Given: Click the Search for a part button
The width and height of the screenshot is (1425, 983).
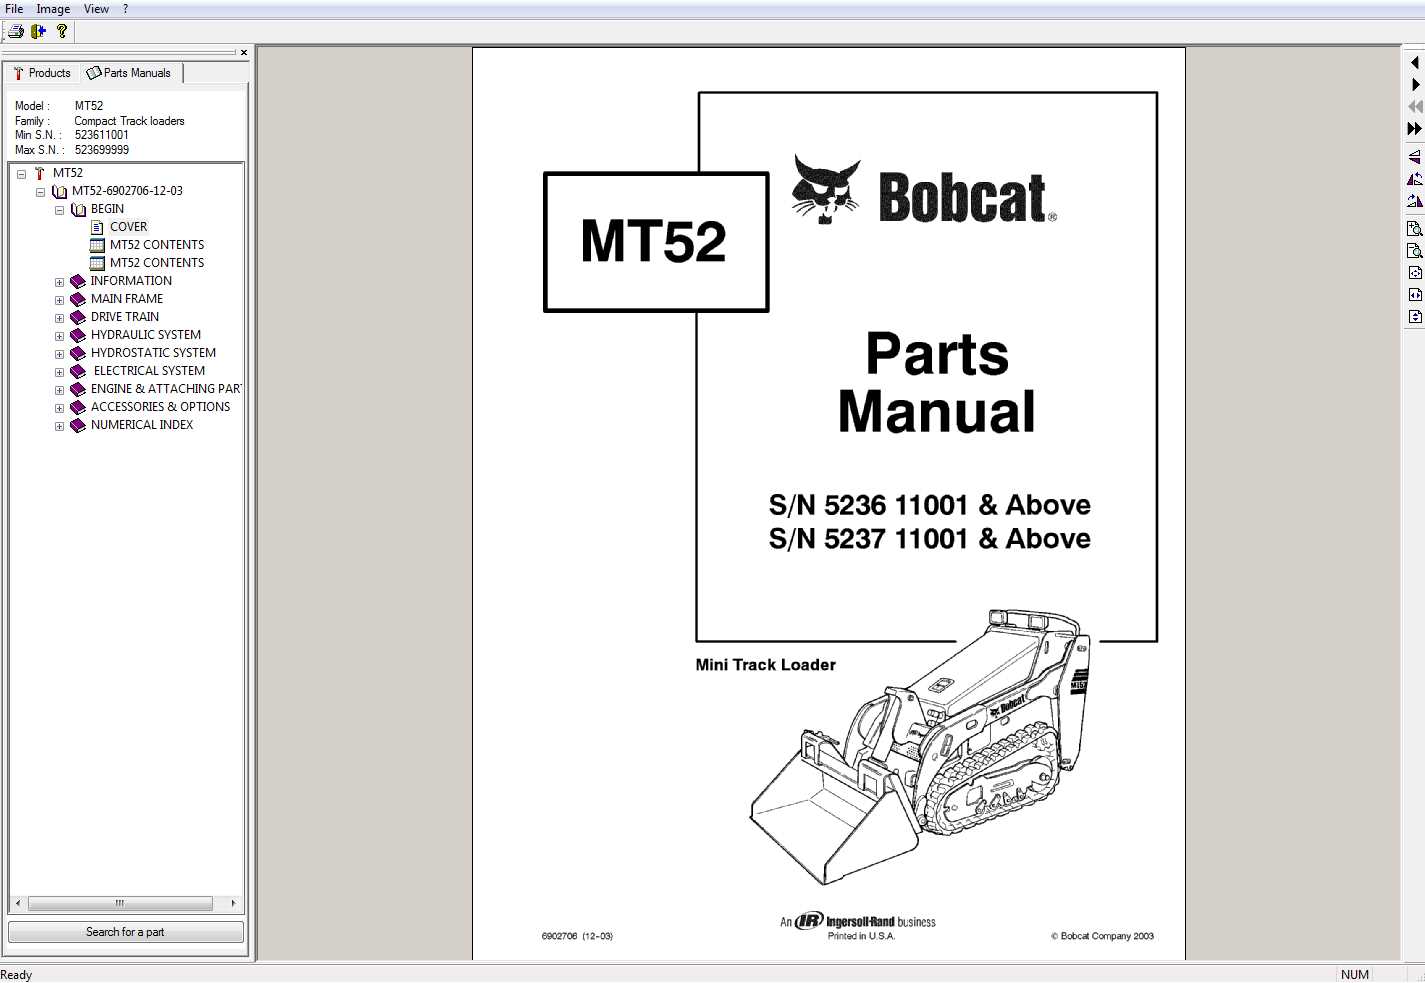Looking at the screenshot, I should click(x=126, y=932).
